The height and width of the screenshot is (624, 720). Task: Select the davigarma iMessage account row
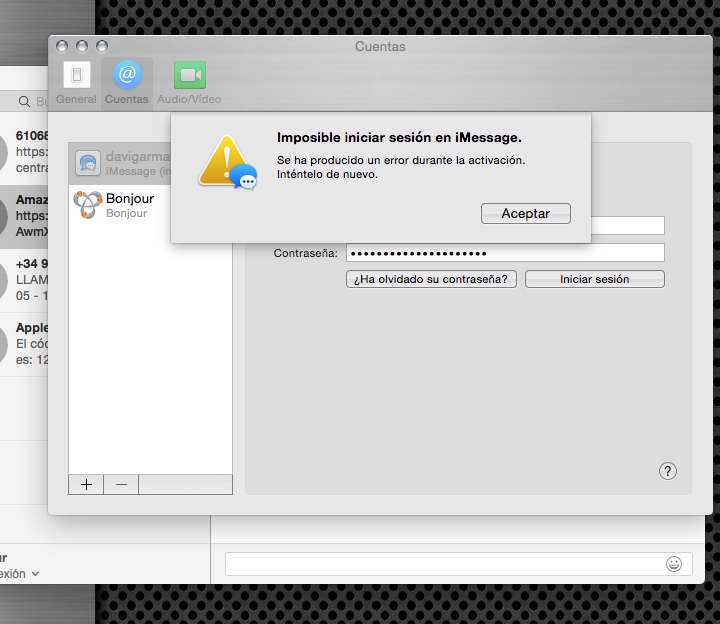coord(119,163)
